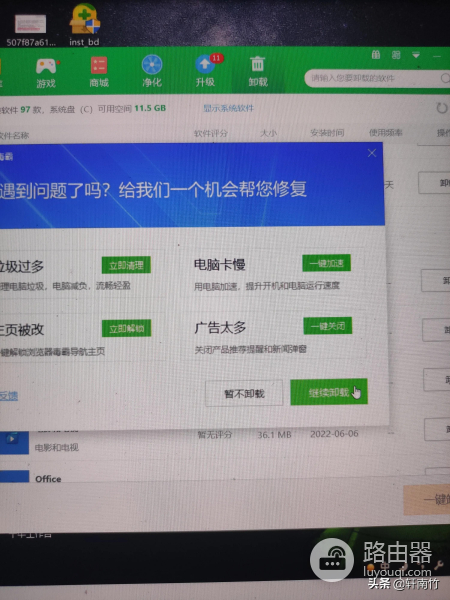The height and width of the screenshot is (600, 450).
Task: Click the grid skin icon in title bar
Action: [x=396, y=55]
